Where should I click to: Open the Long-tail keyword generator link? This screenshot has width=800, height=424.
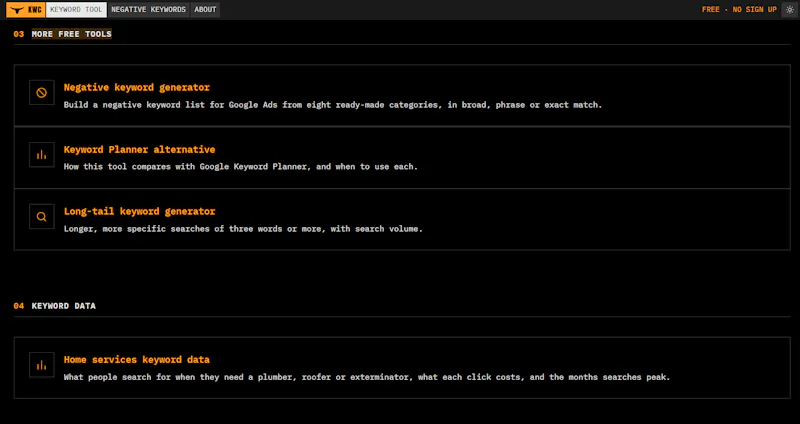pos(139,211)
